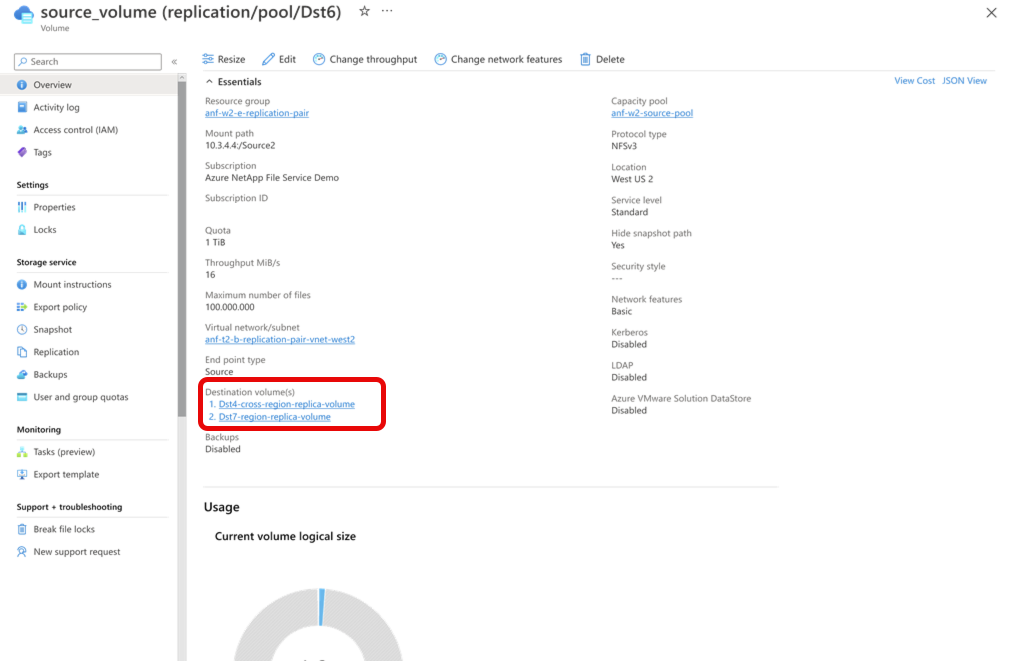Click the Resize button label
Image resolution: width=1012 pixels, height=661 pixels.
point(231,59)
